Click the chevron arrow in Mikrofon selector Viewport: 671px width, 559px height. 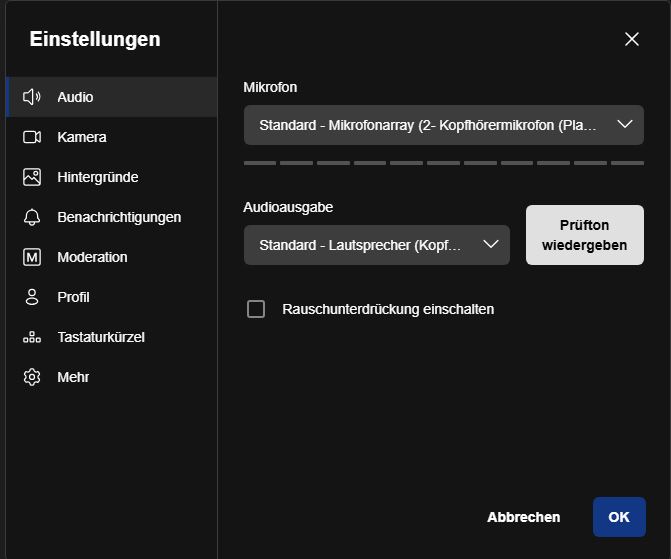[625, 125]
